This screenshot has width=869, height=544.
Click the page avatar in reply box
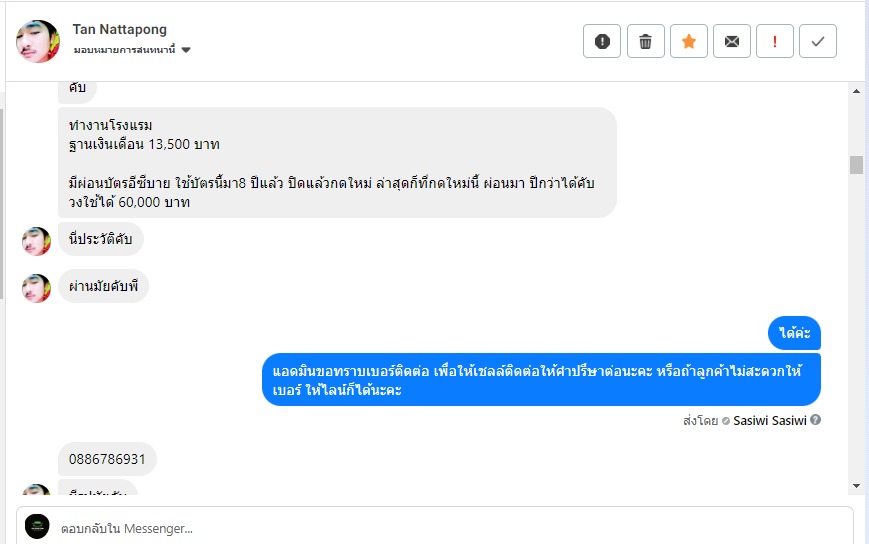click(37, 527)
